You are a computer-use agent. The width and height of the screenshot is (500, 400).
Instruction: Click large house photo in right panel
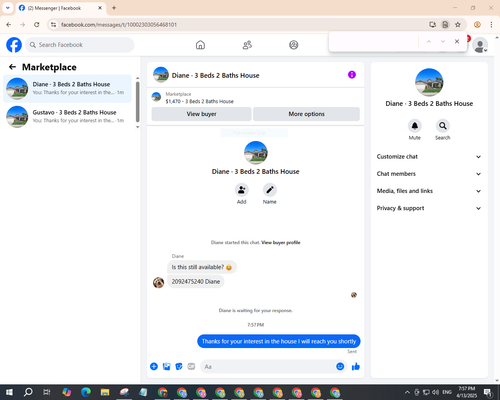429,82
